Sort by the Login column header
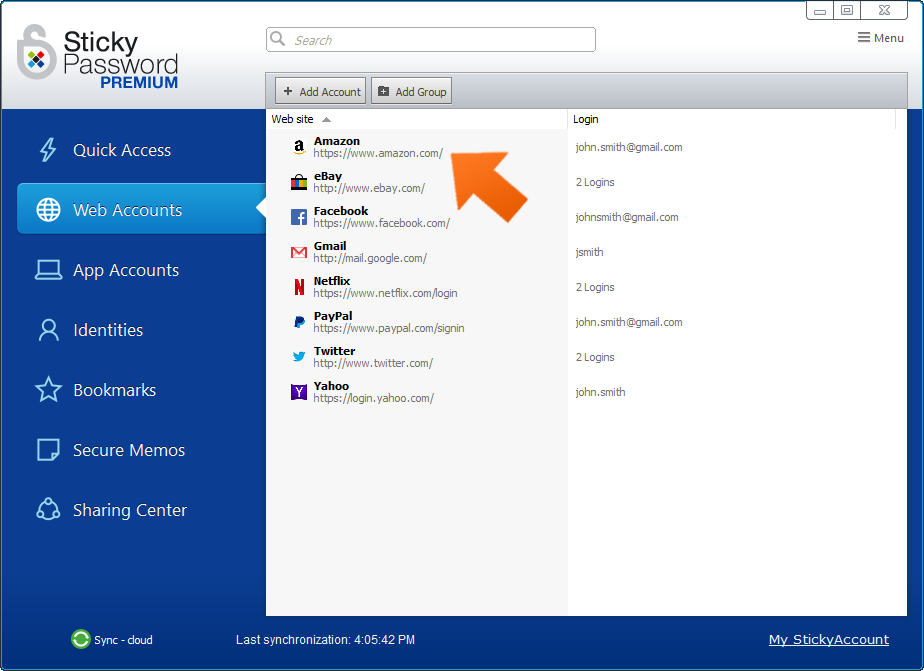The image size is (924, 671). (731, 119)
